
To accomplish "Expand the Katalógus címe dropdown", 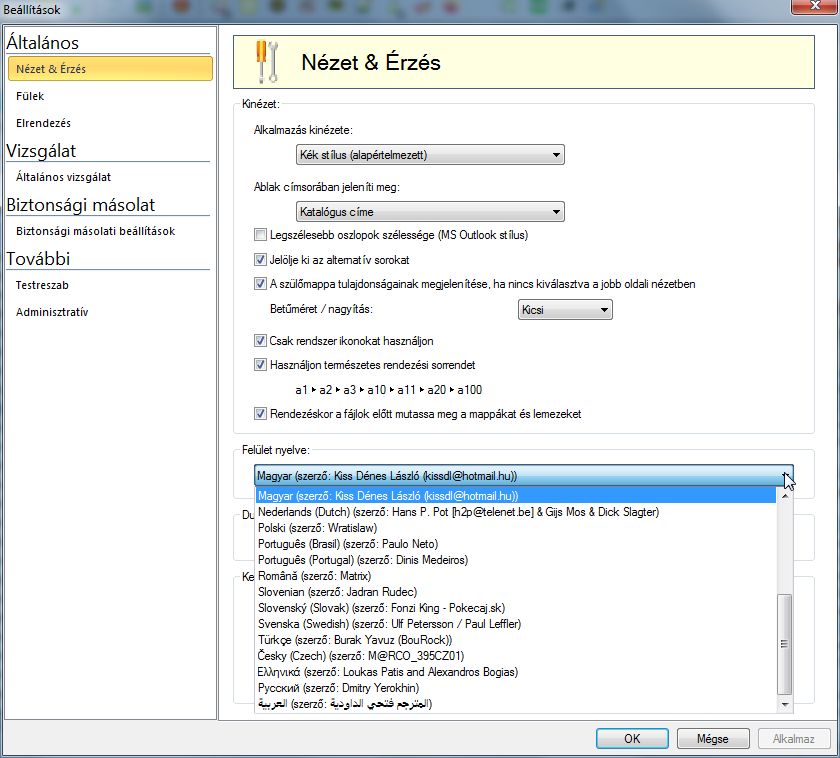I will 429,212.
